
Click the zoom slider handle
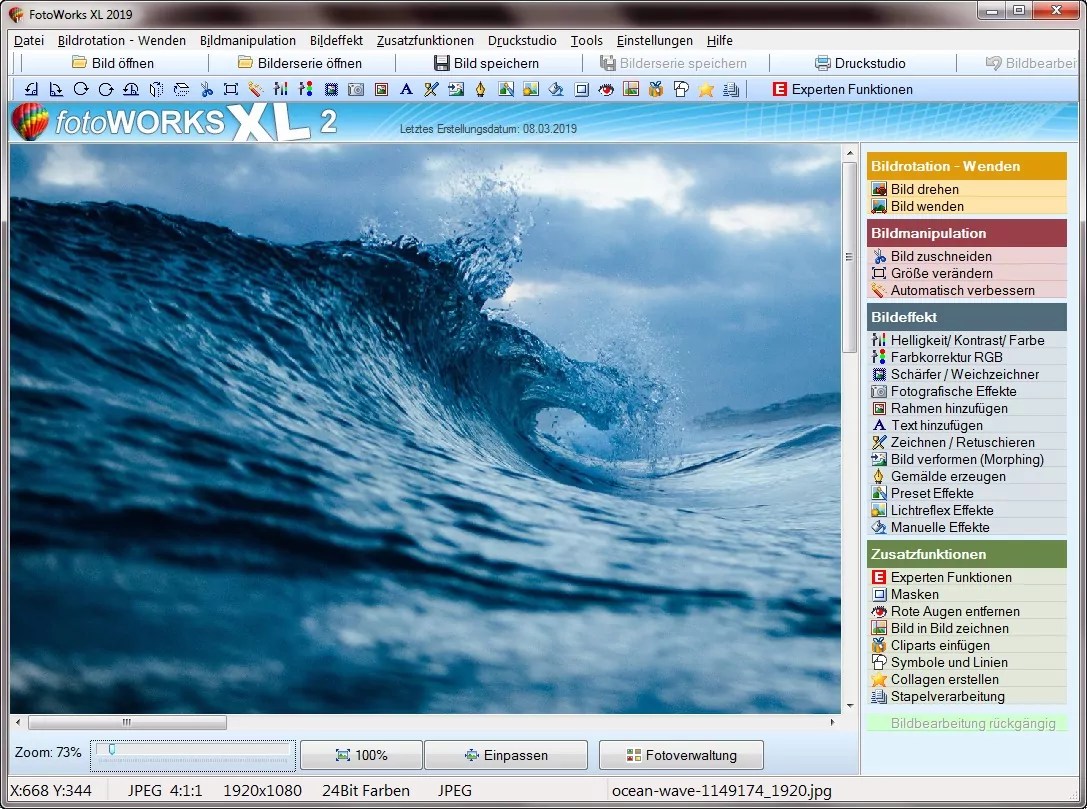(x=112, y=750)
